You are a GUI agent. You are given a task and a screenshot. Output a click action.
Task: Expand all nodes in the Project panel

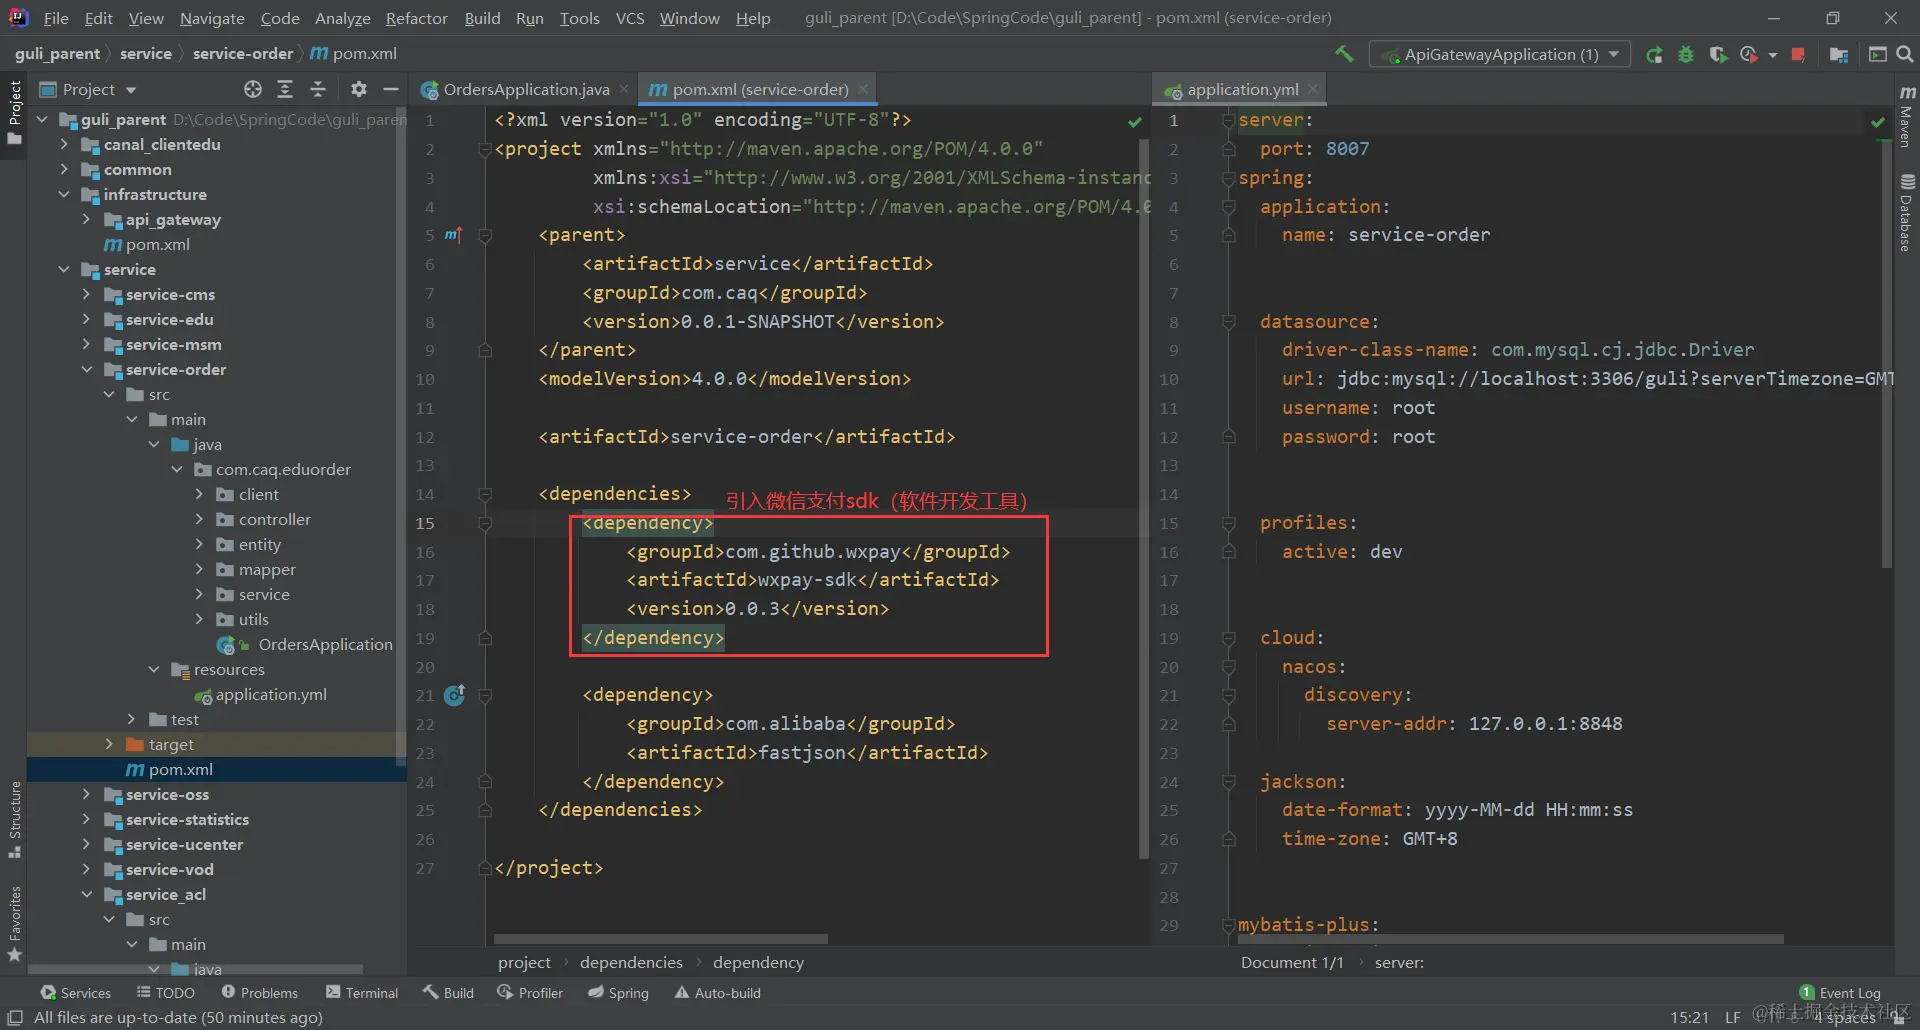(285, 90)
